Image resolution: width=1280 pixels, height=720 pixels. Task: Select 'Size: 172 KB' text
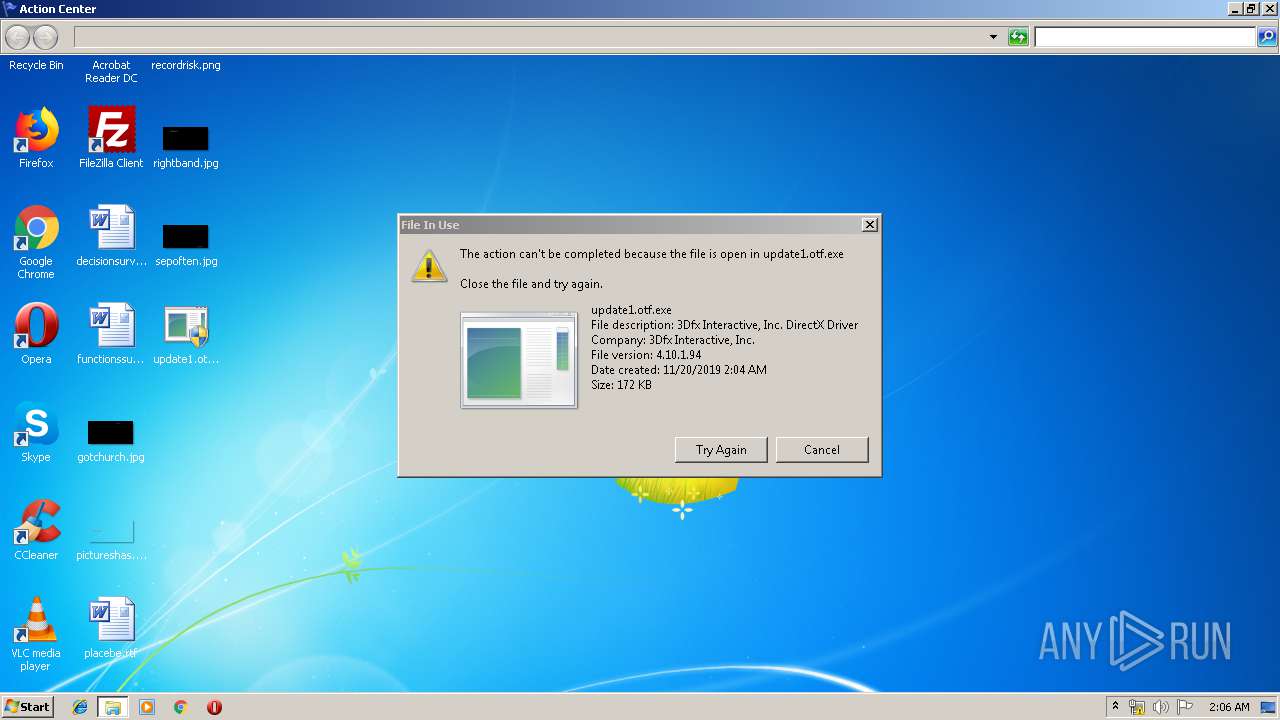(x=621, y=385)
